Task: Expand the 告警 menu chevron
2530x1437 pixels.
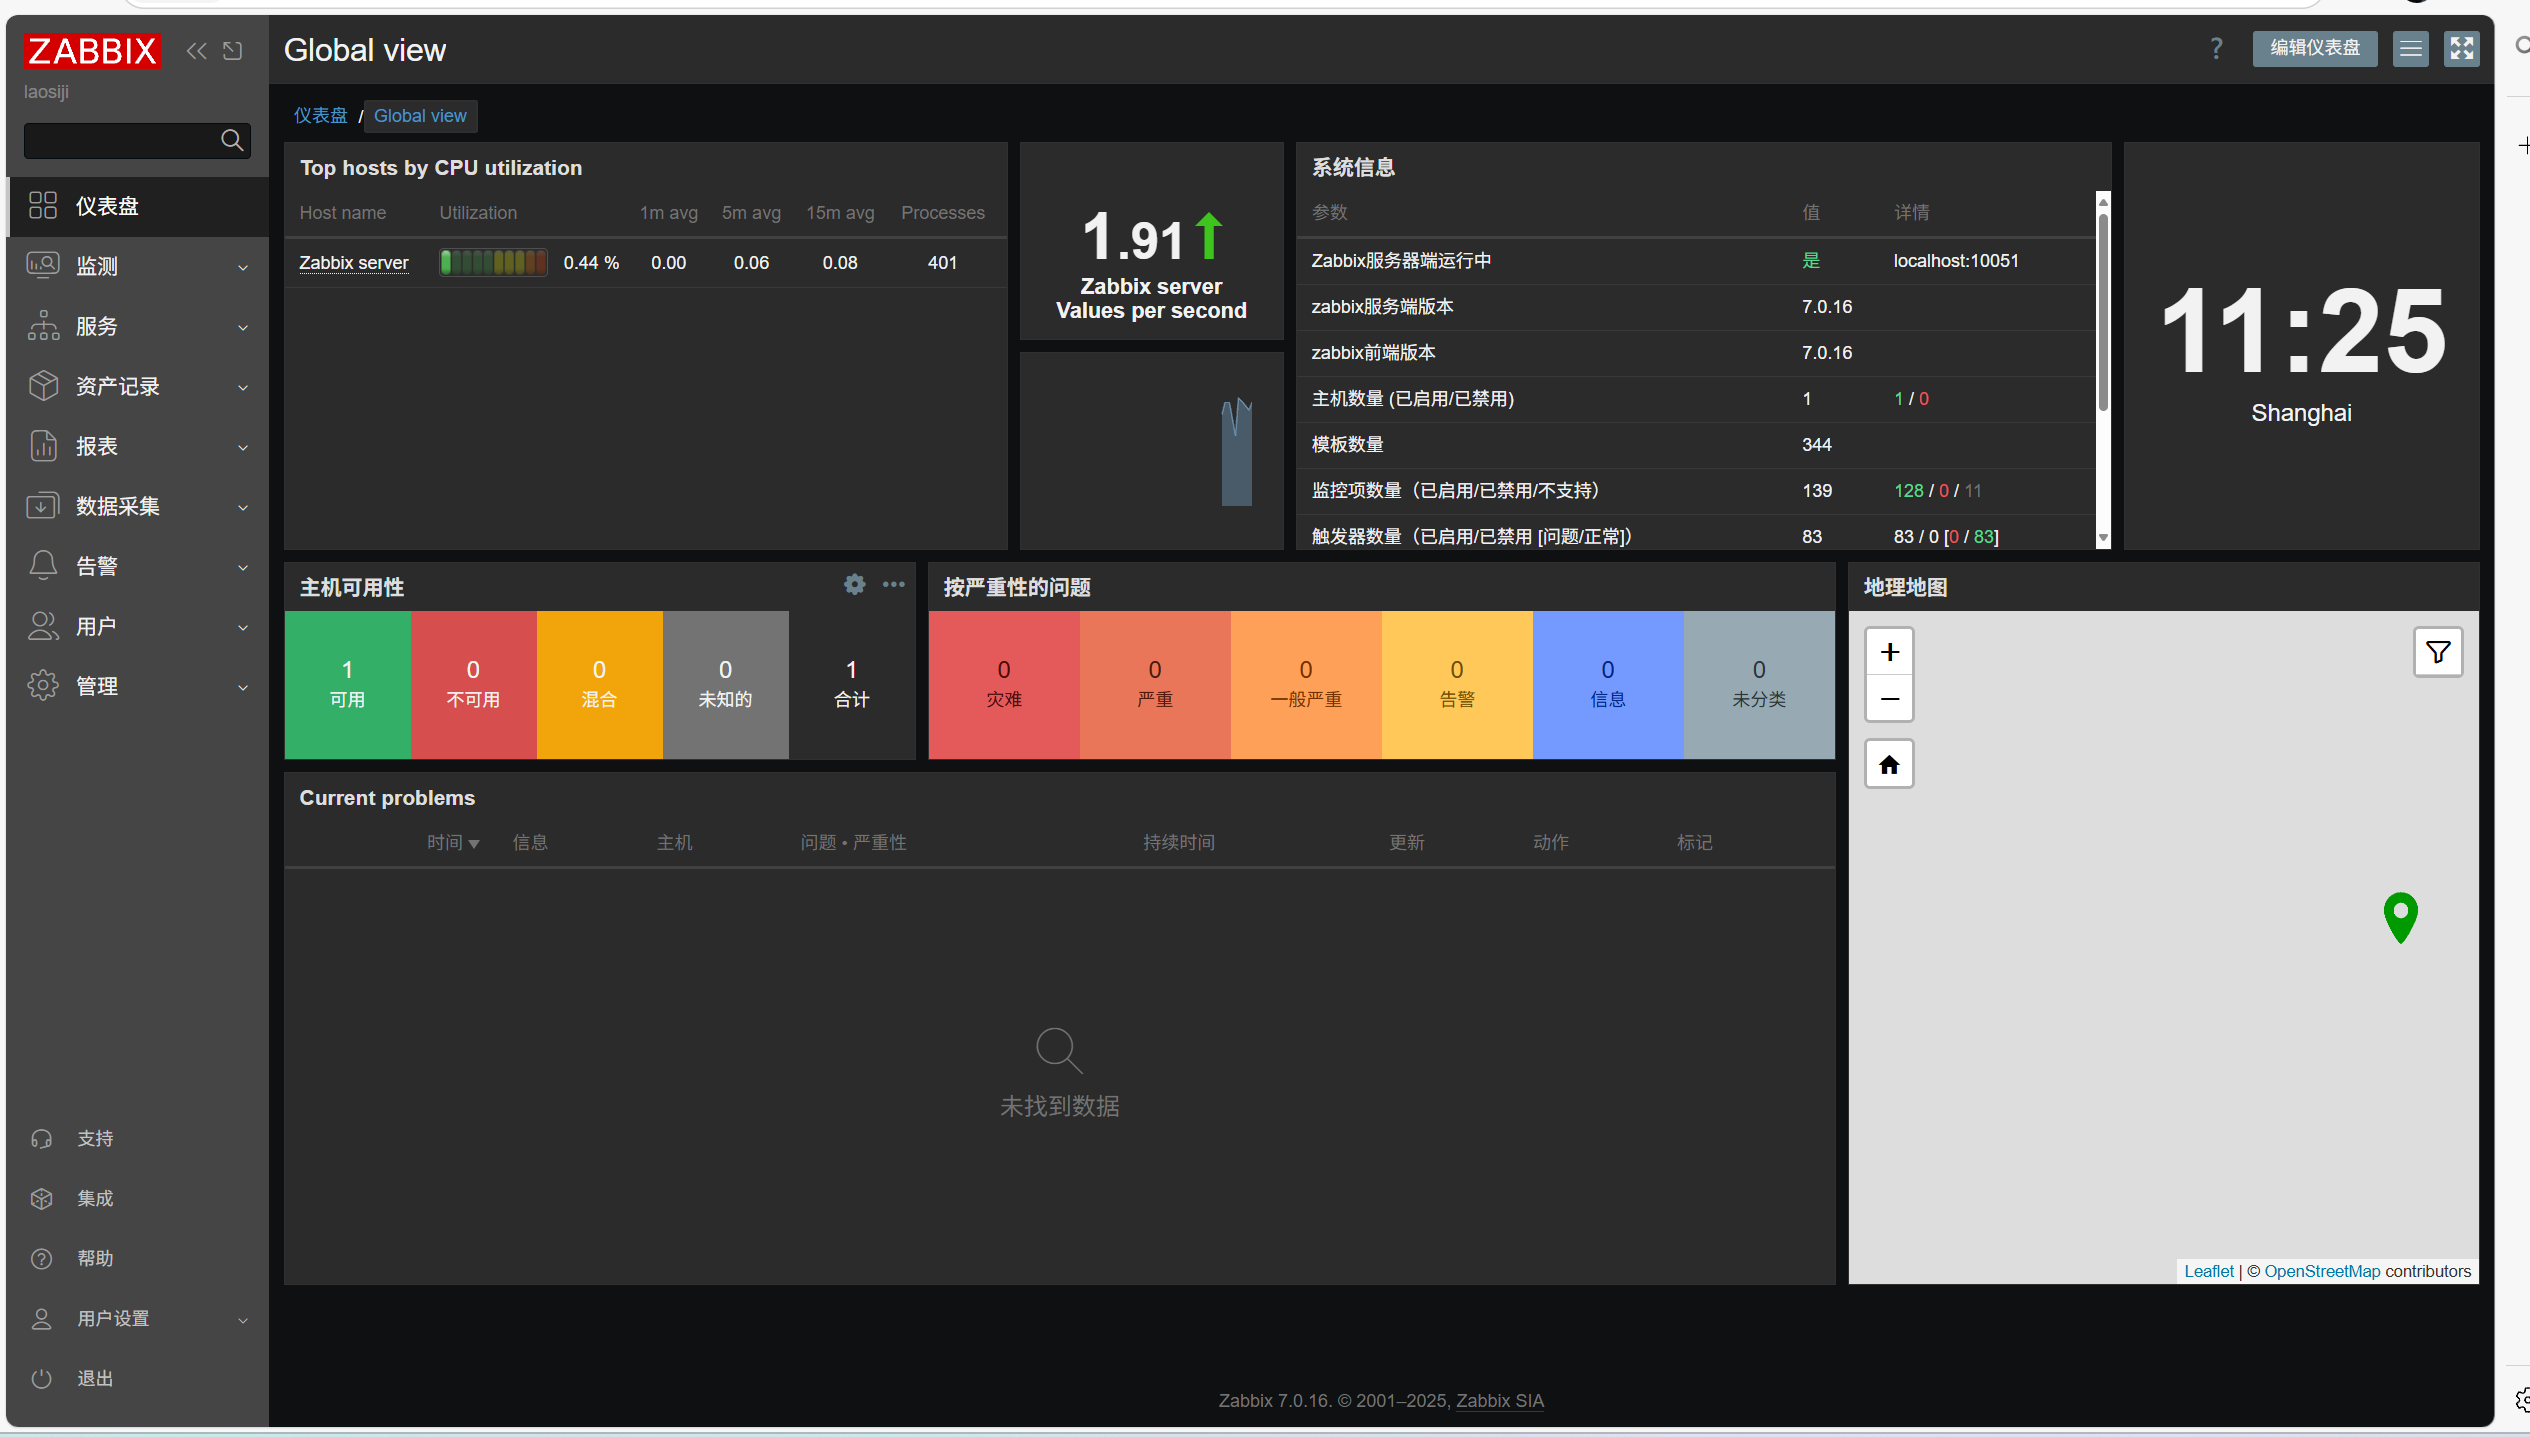Action: 243,567
